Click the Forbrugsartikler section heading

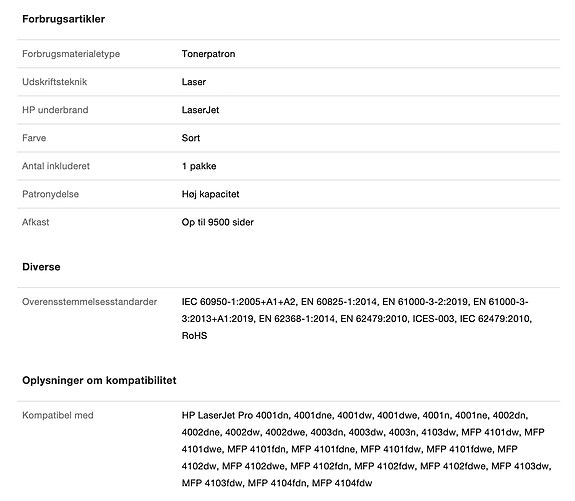(63, 19)
